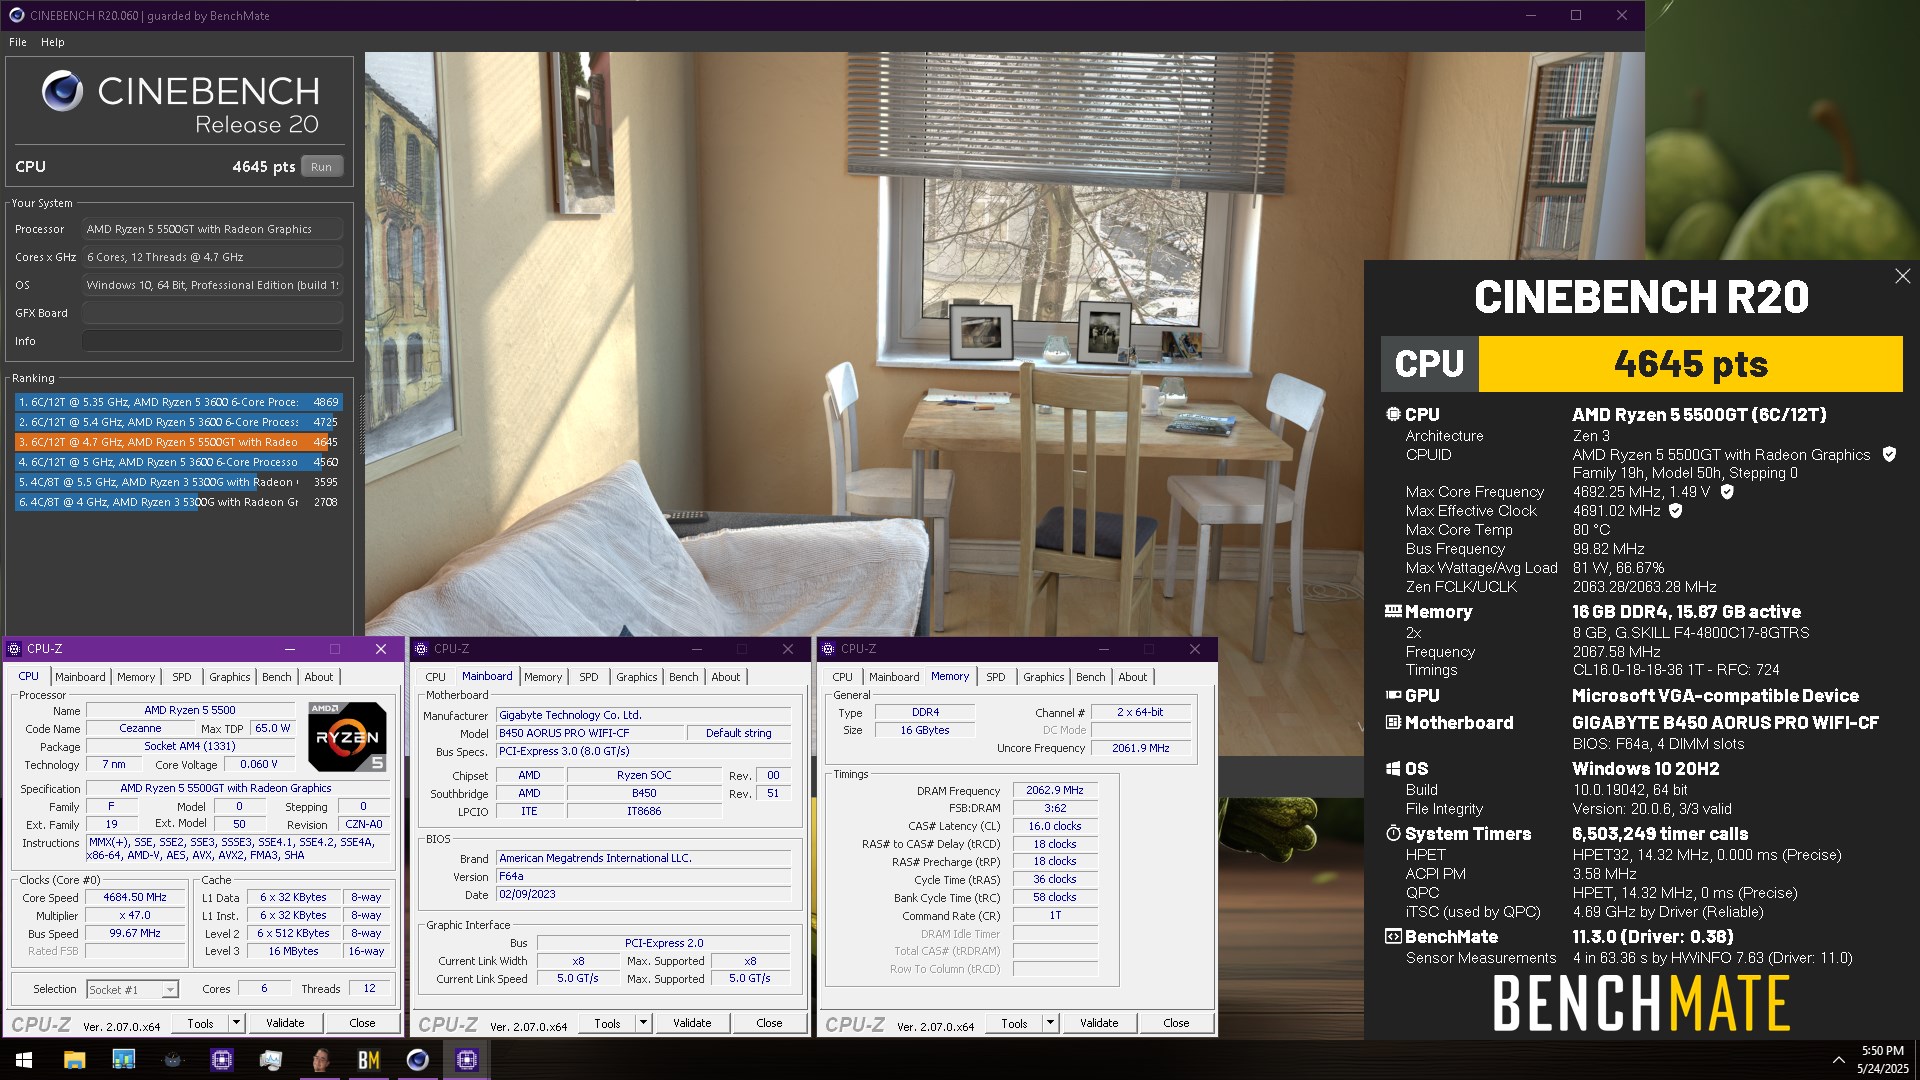Viewport: 1920px width, 1080px height.
Task: Open CPU tab in Memory CPU-Z window
Action: point(843,677)
